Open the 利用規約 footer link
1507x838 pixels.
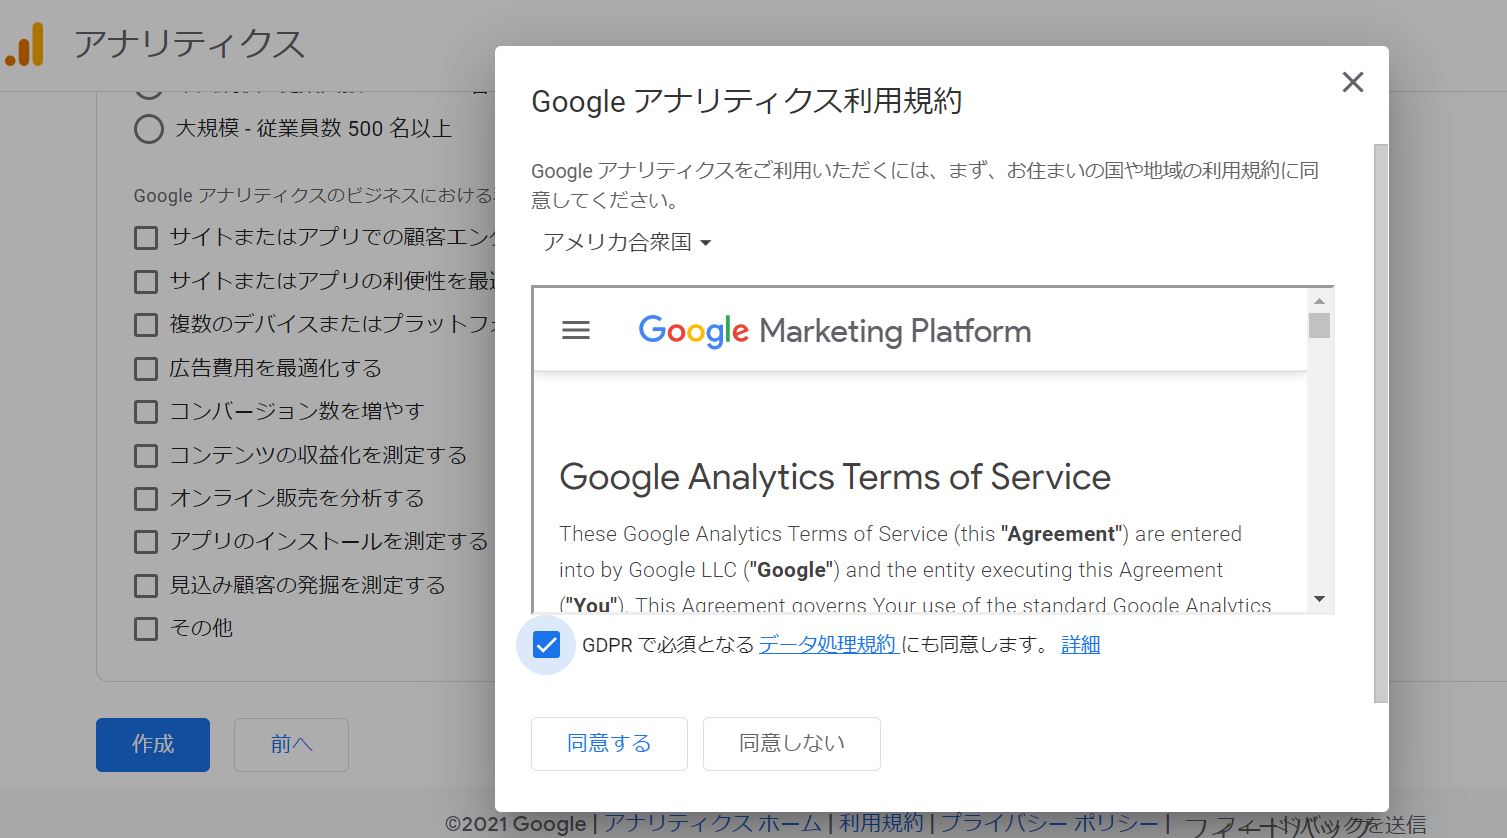point(881,824)
